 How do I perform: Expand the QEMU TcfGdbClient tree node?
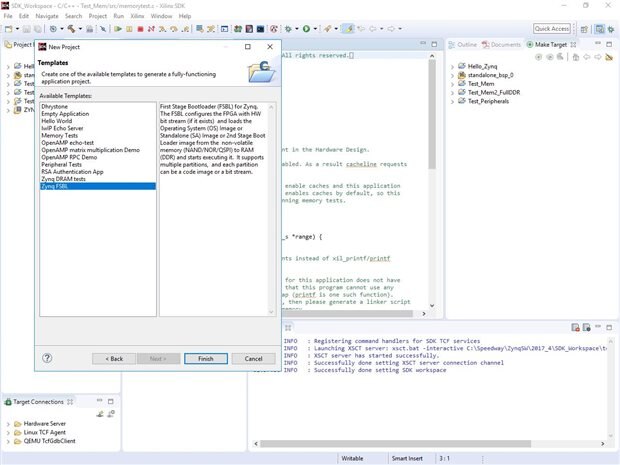(x=8, y=441)
